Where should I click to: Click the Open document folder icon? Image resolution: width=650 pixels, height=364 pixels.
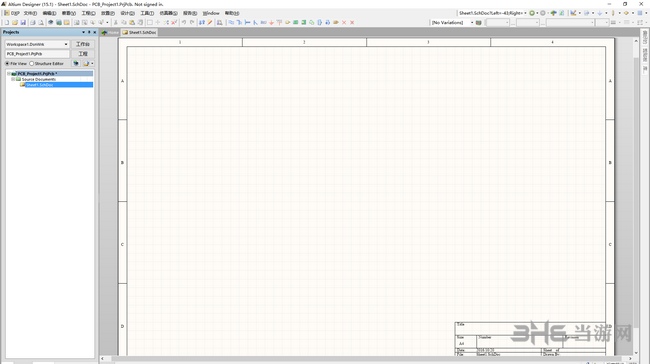15,22
